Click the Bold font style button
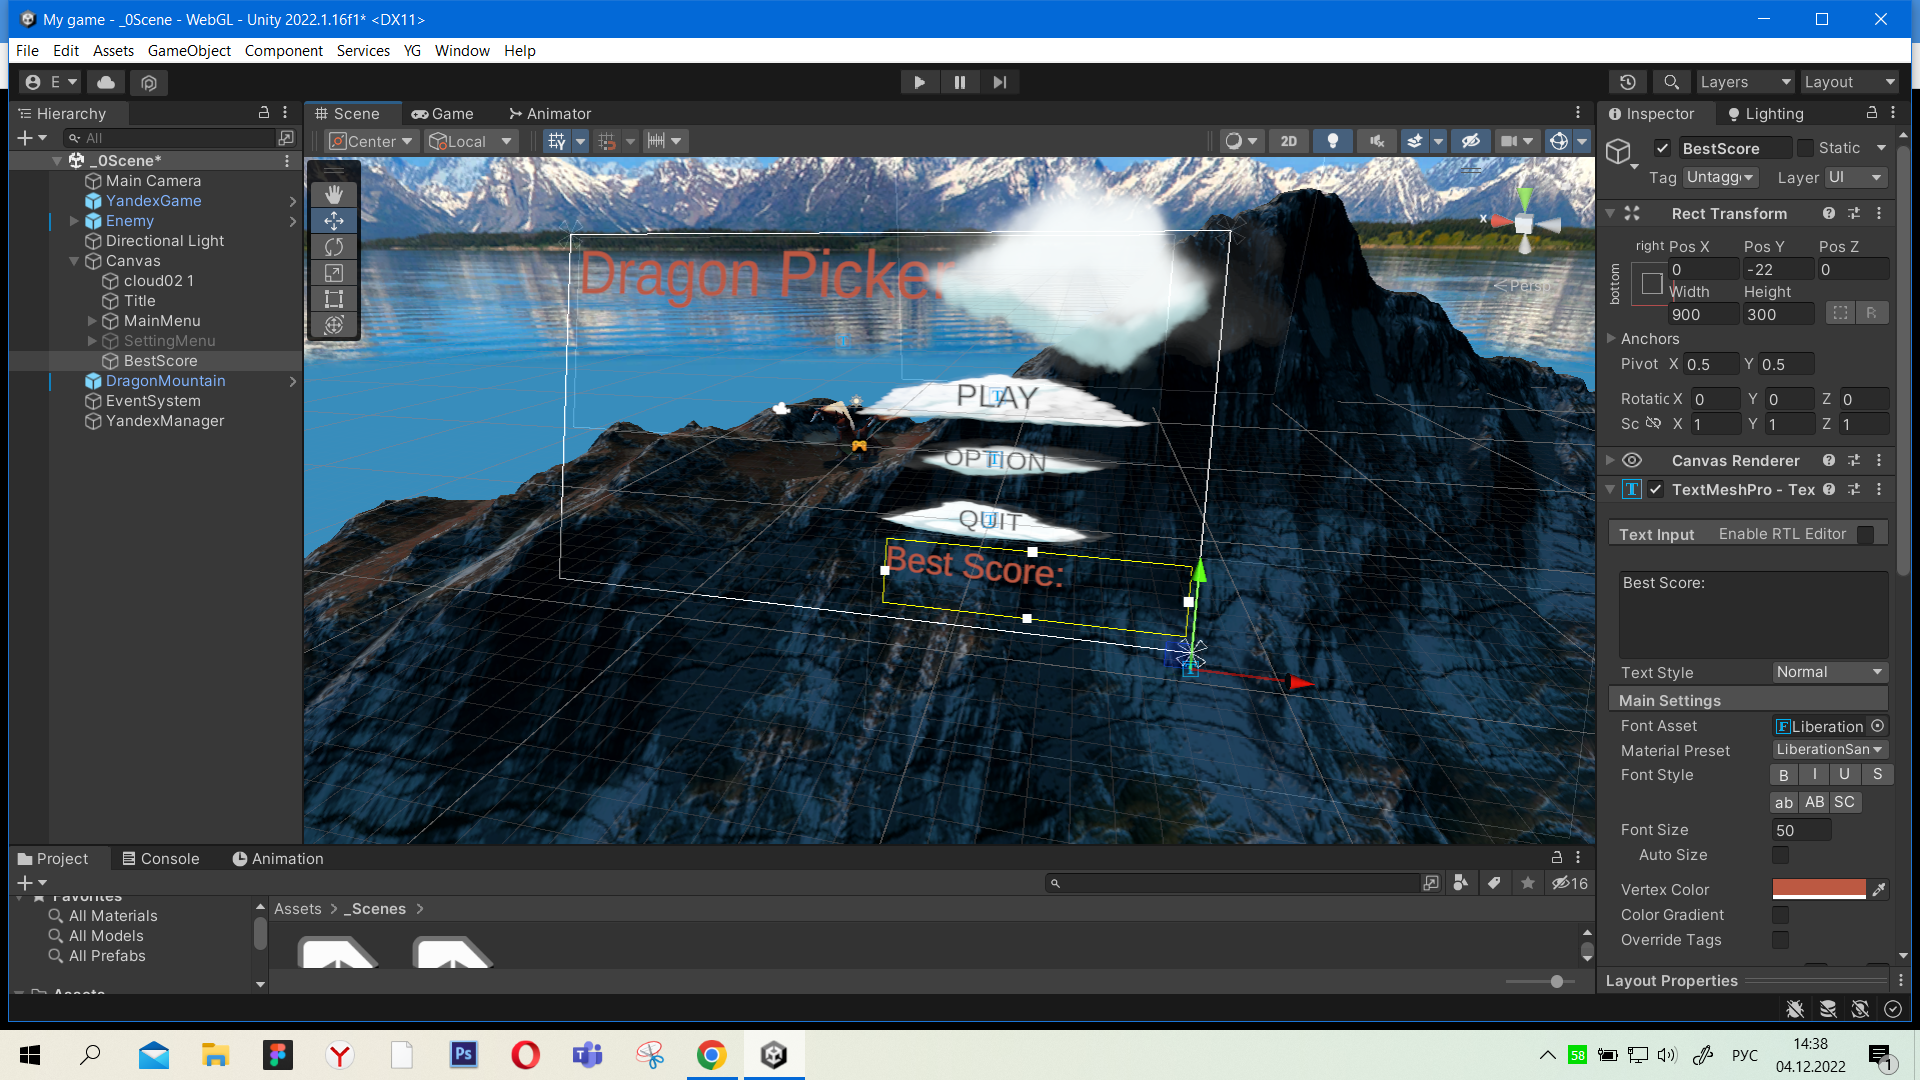This screenshot has width=1920, height=1080. (1783, 775)
